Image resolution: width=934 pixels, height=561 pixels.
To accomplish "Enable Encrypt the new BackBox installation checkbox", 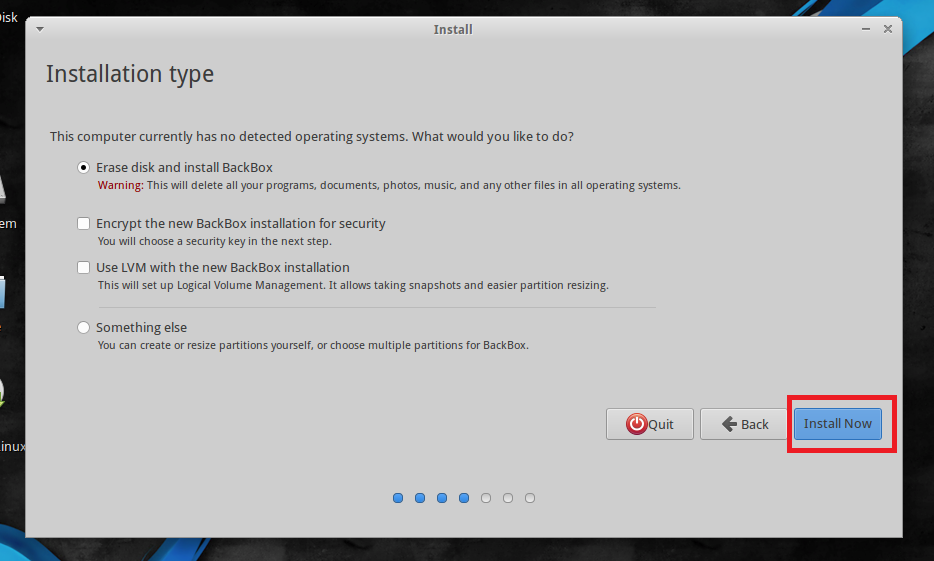I will (83, 223).
